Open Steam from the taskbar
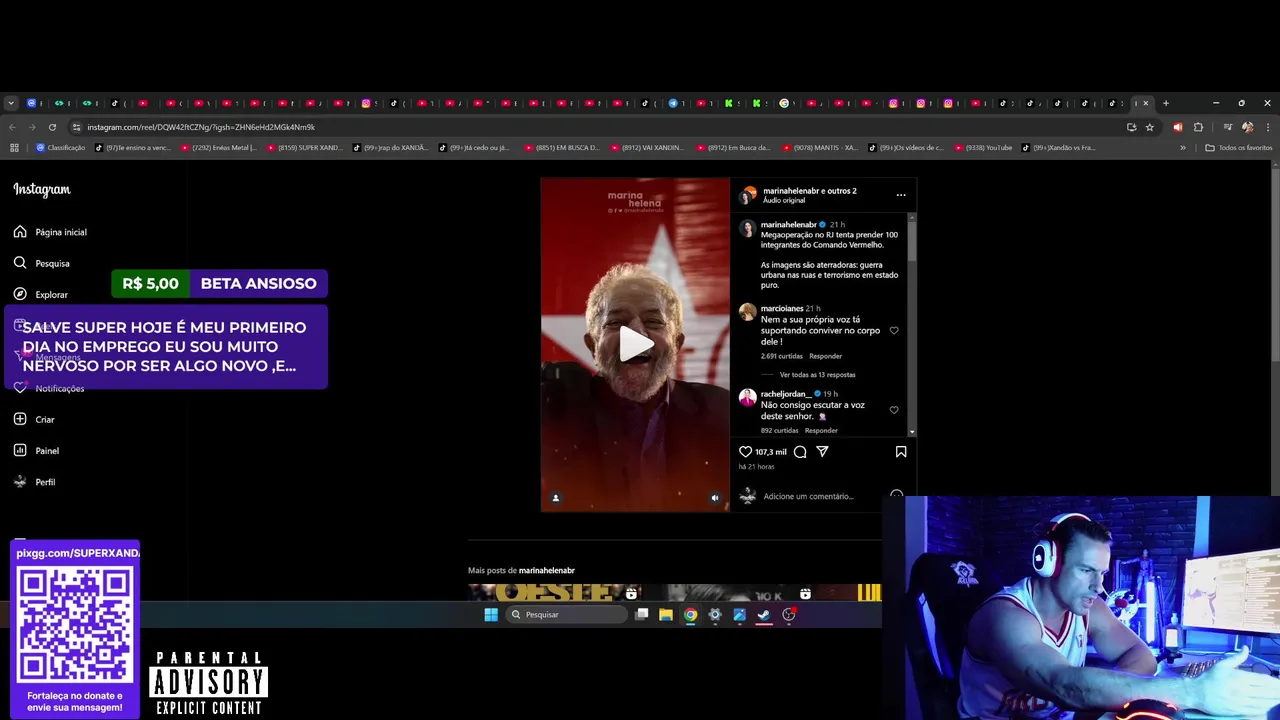The width and height of the screenshot is (1280, 720). pos(764,614)
